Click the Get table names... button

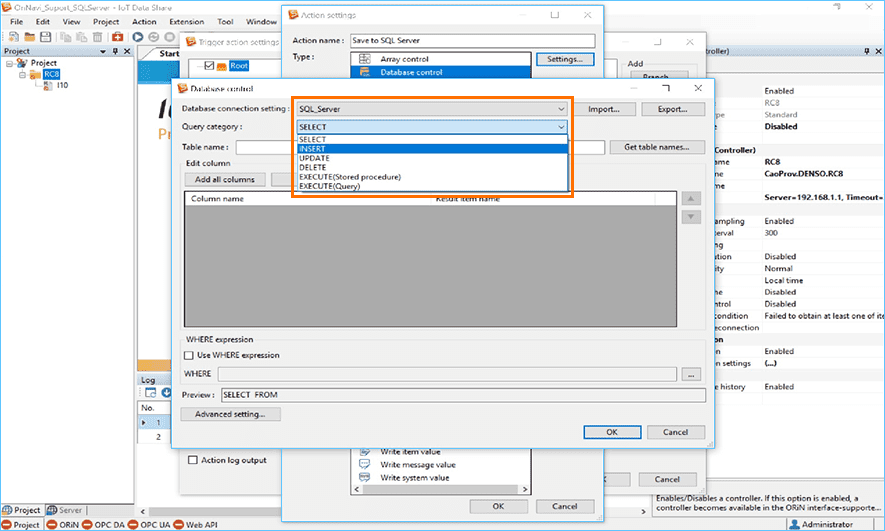(x=657, y=147)
